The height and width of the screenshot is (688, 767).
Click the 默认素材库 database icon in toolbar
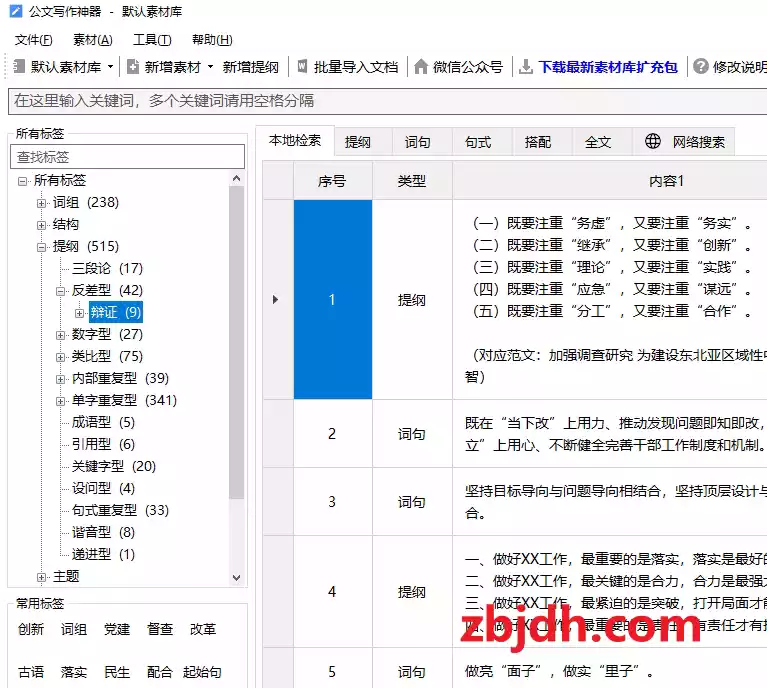coord(19,67)
